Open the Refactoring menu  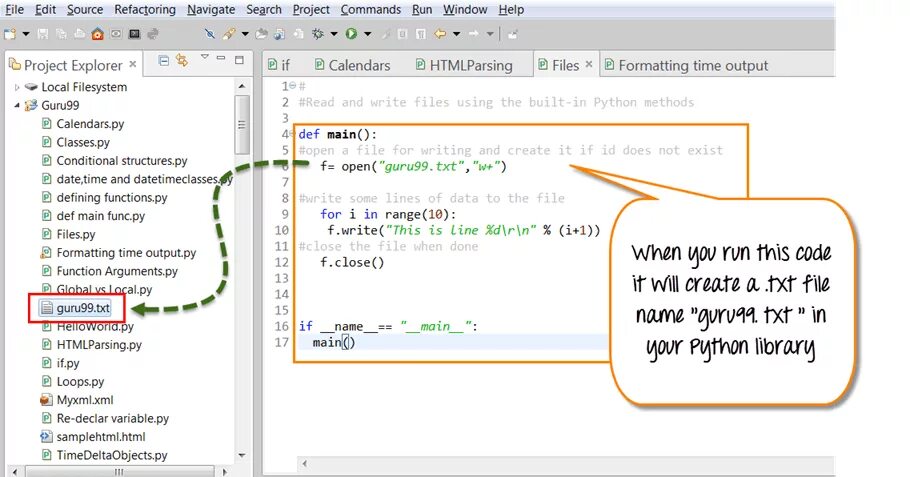[x=145, y=10]
